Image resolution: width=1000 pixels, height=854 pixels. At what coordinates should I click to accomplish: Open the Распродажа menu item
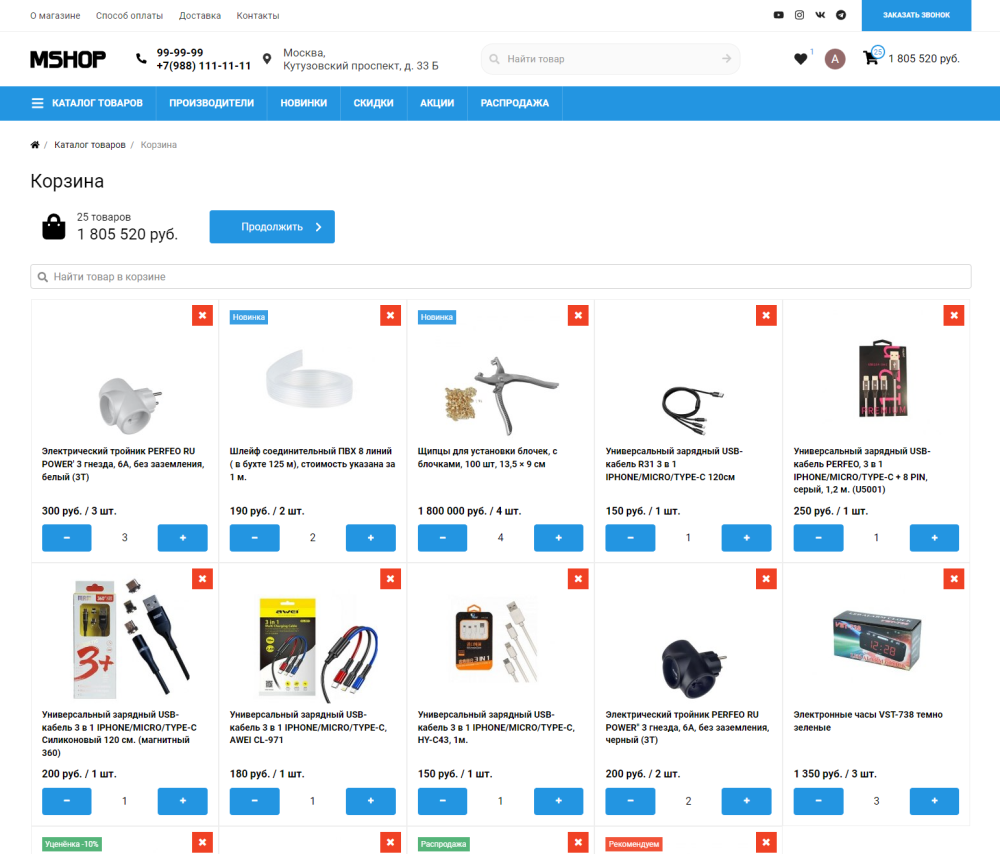[x=515, y=103]
